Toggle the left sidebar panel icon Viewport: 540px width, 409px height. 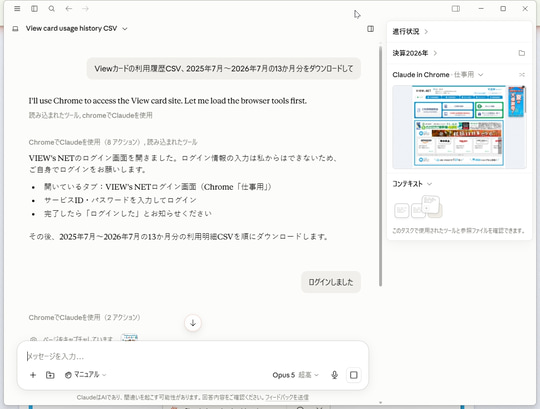(x=34, y=9)
